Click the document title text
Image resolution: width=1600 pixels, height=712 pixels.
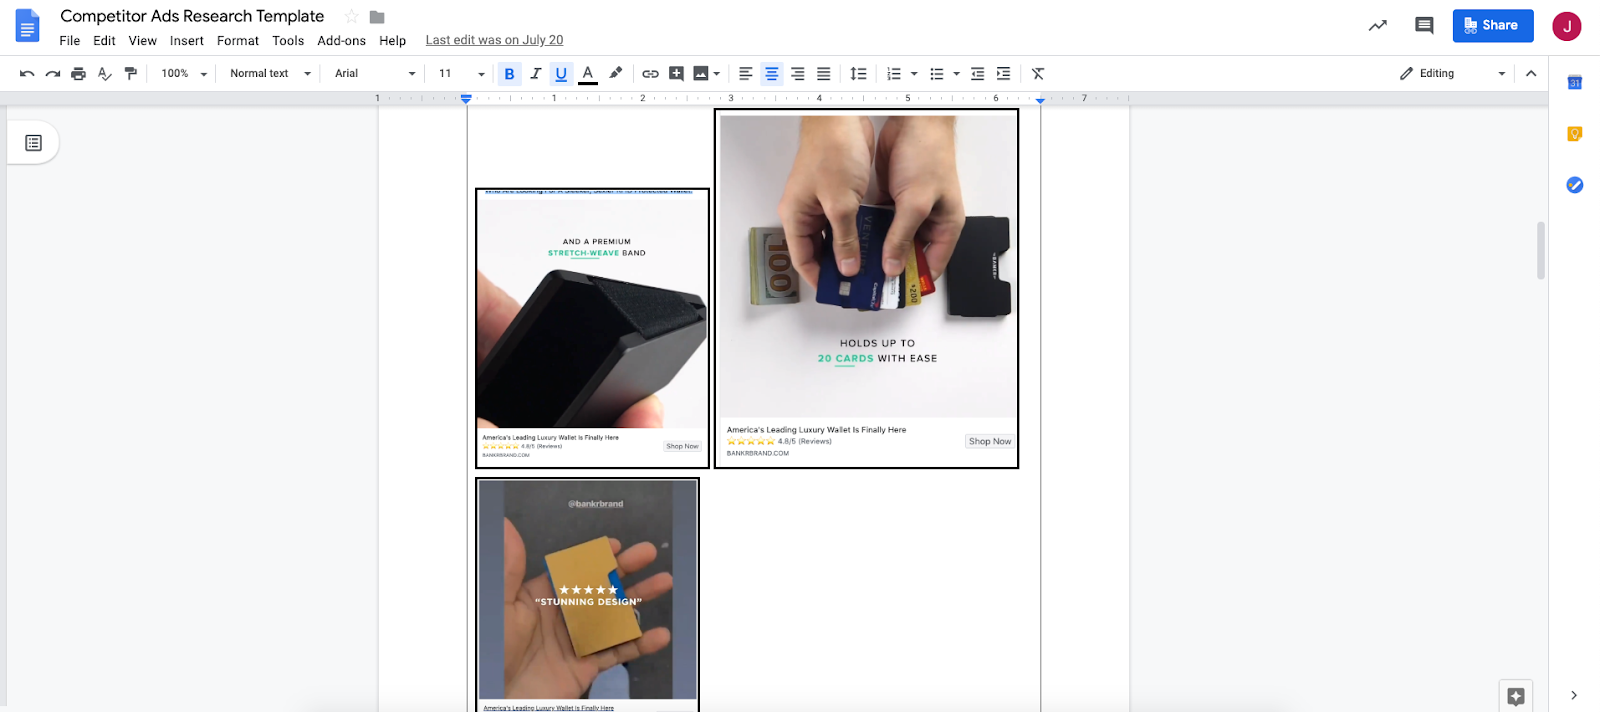[192, 16]
